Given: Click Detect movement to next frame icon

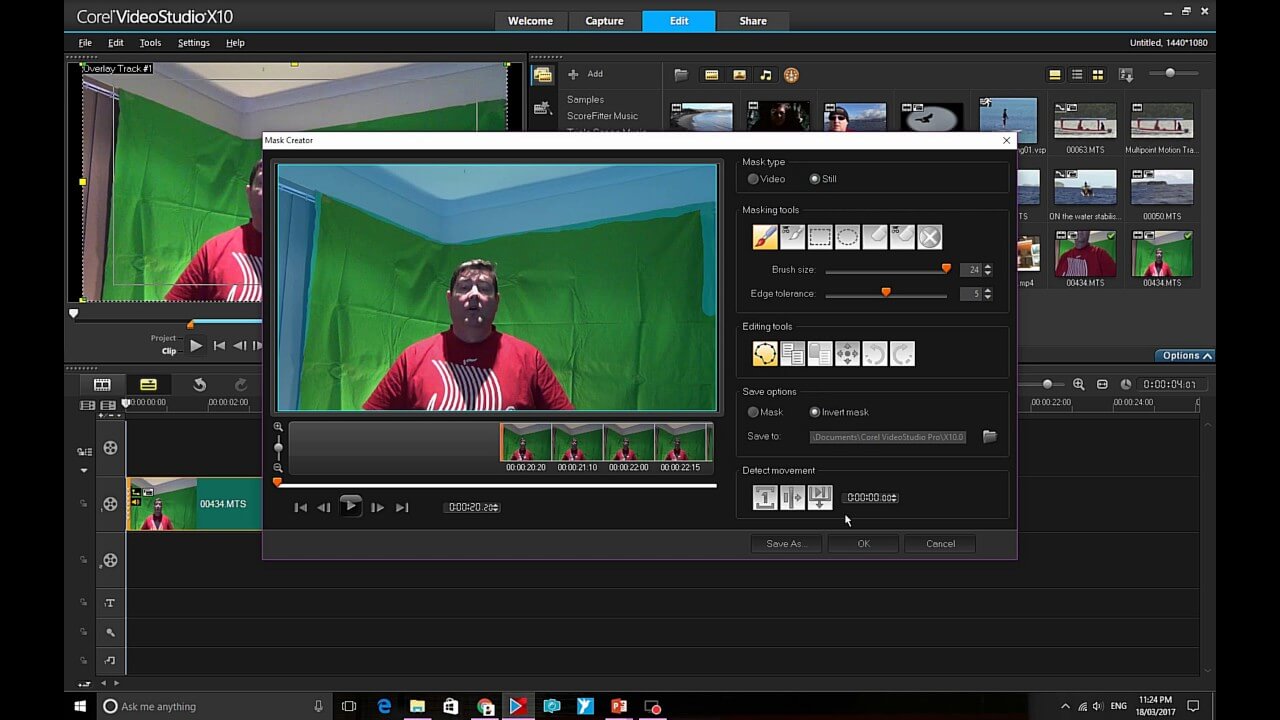Looking at the screenshot, I should [x=765, y=497].
